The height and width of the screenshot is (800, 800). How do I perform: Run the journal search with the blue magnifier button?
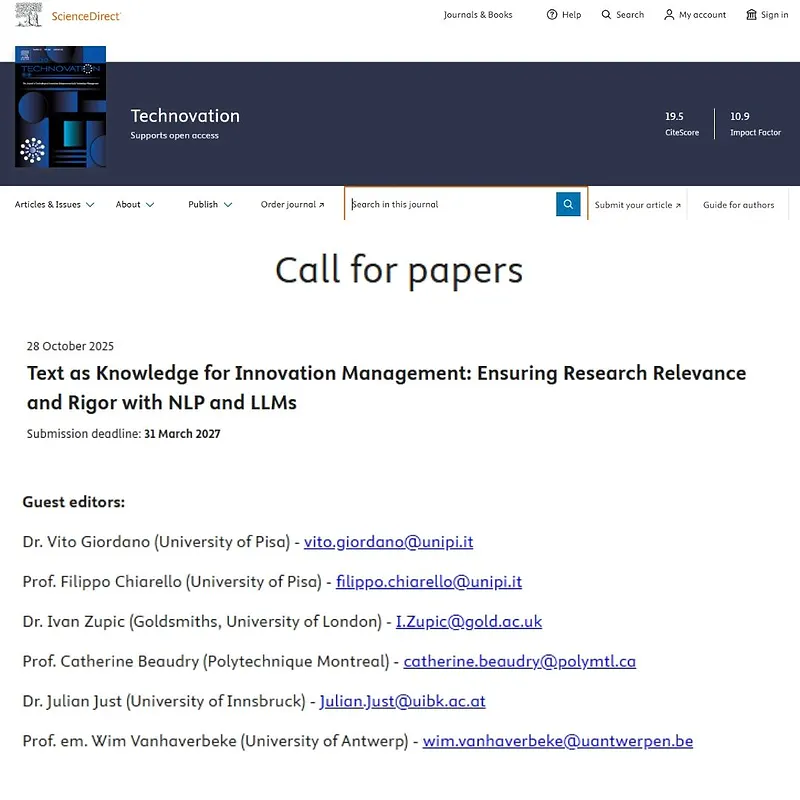tap(568, 204)
